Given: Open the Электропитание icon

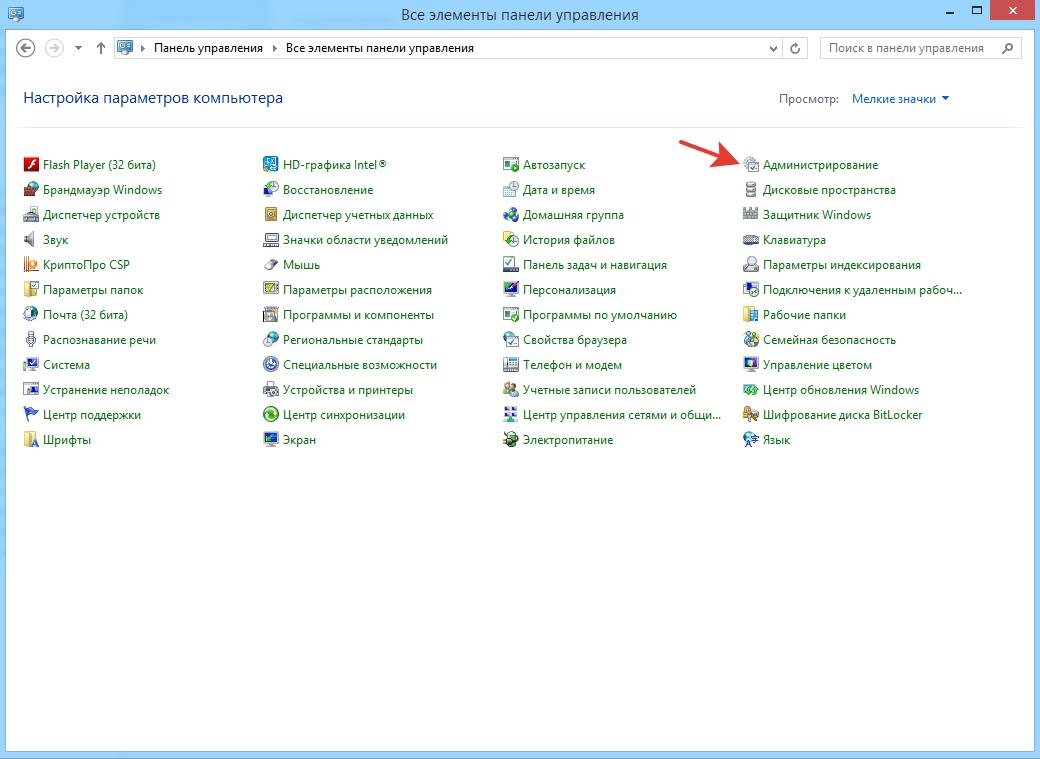Looking at the screenshot, I should pos(511,440).
